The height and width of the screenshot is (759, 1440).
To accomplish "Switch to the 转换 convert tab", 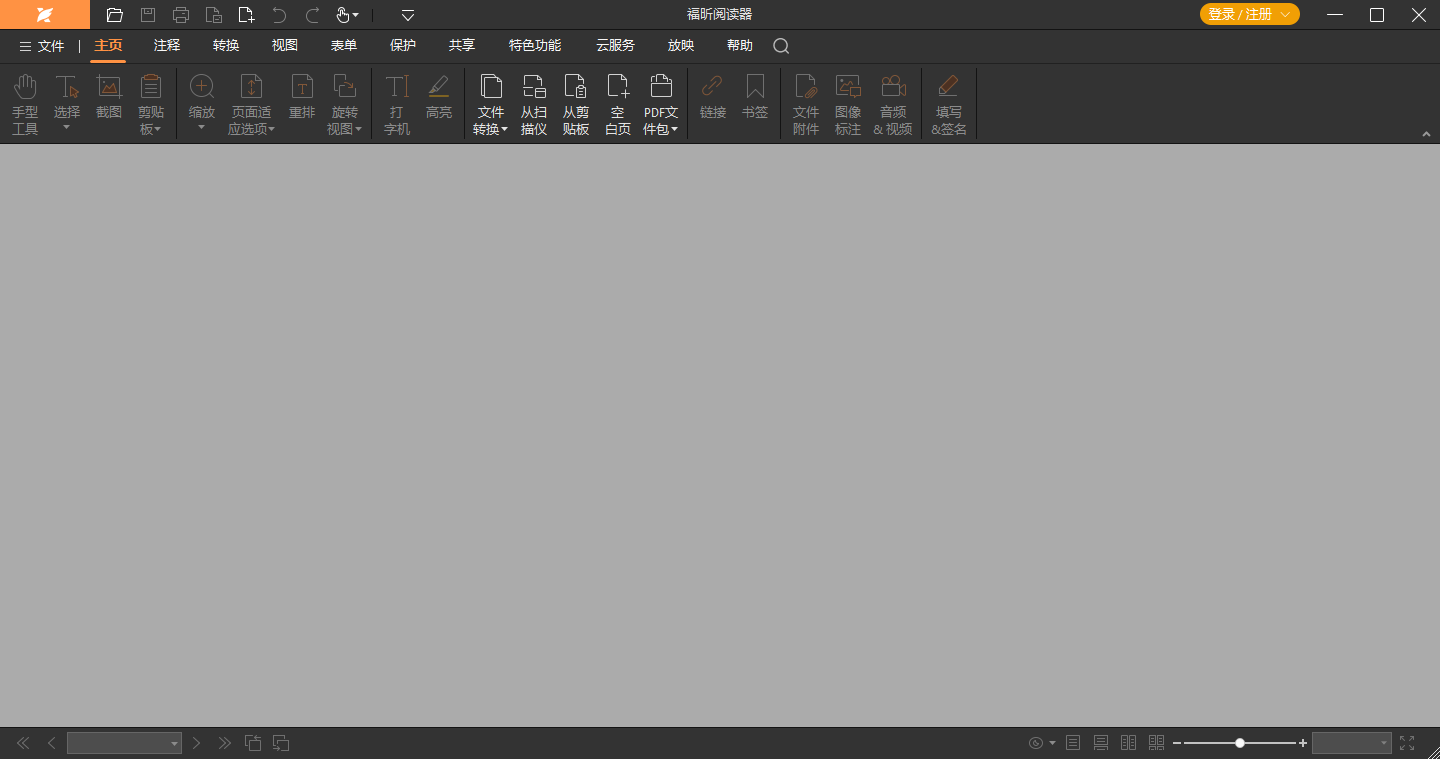I will 226,46.
